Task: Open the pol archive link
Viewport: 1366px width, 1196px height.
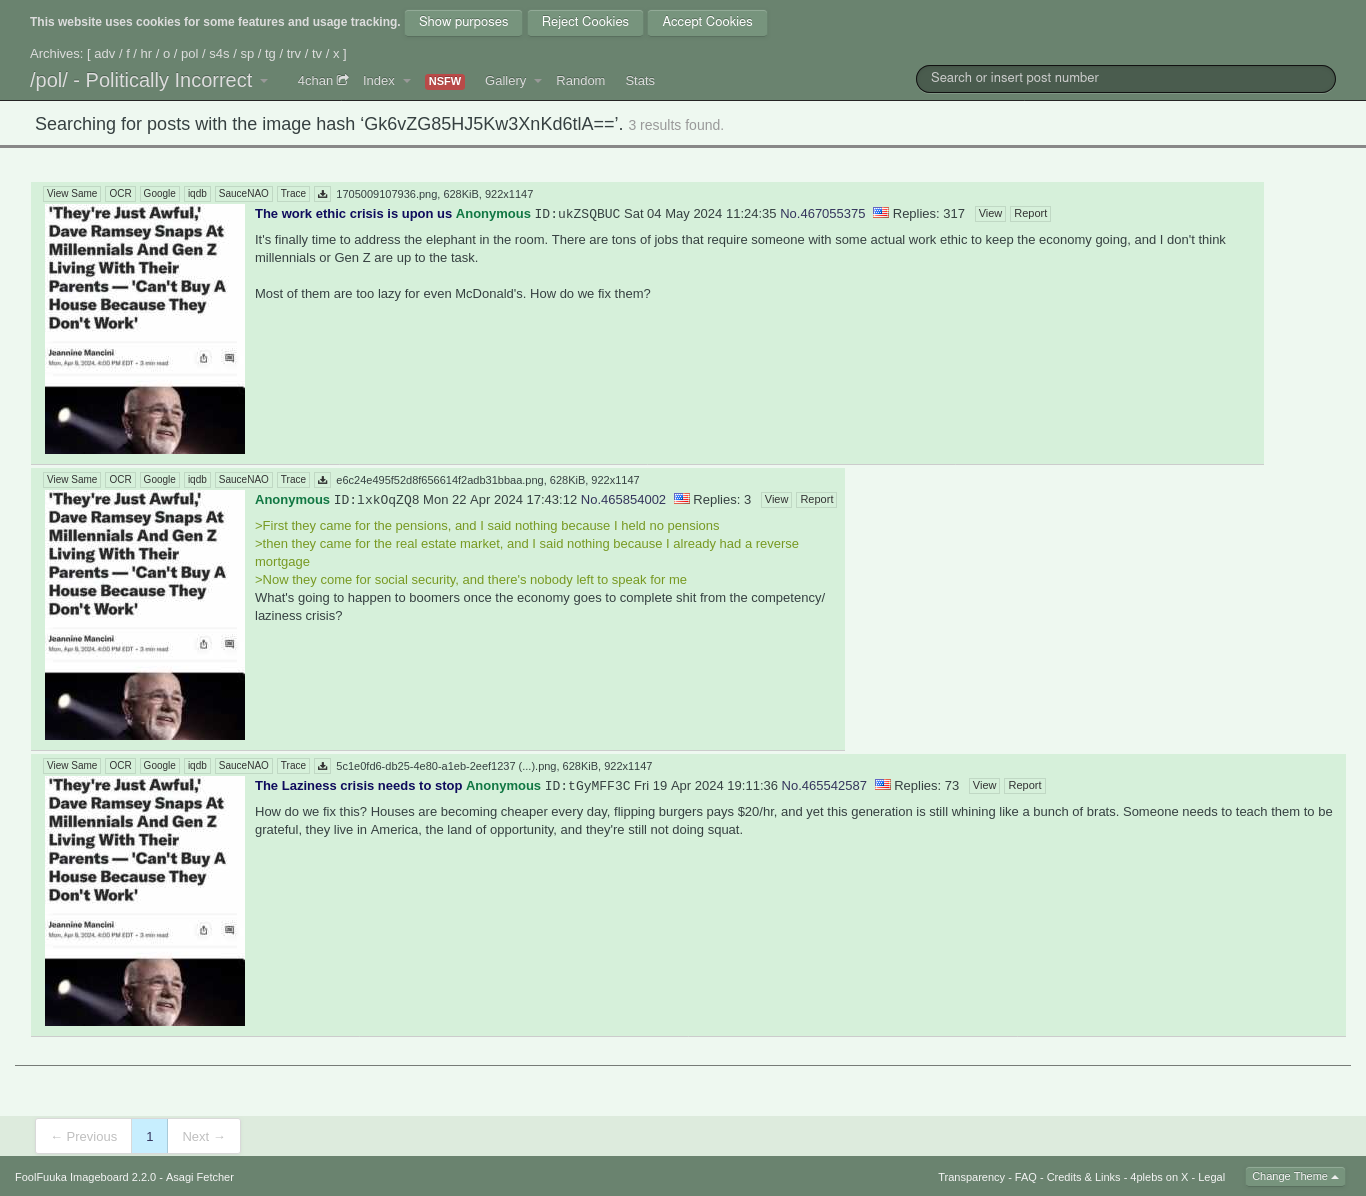Action: pos(190,54)
